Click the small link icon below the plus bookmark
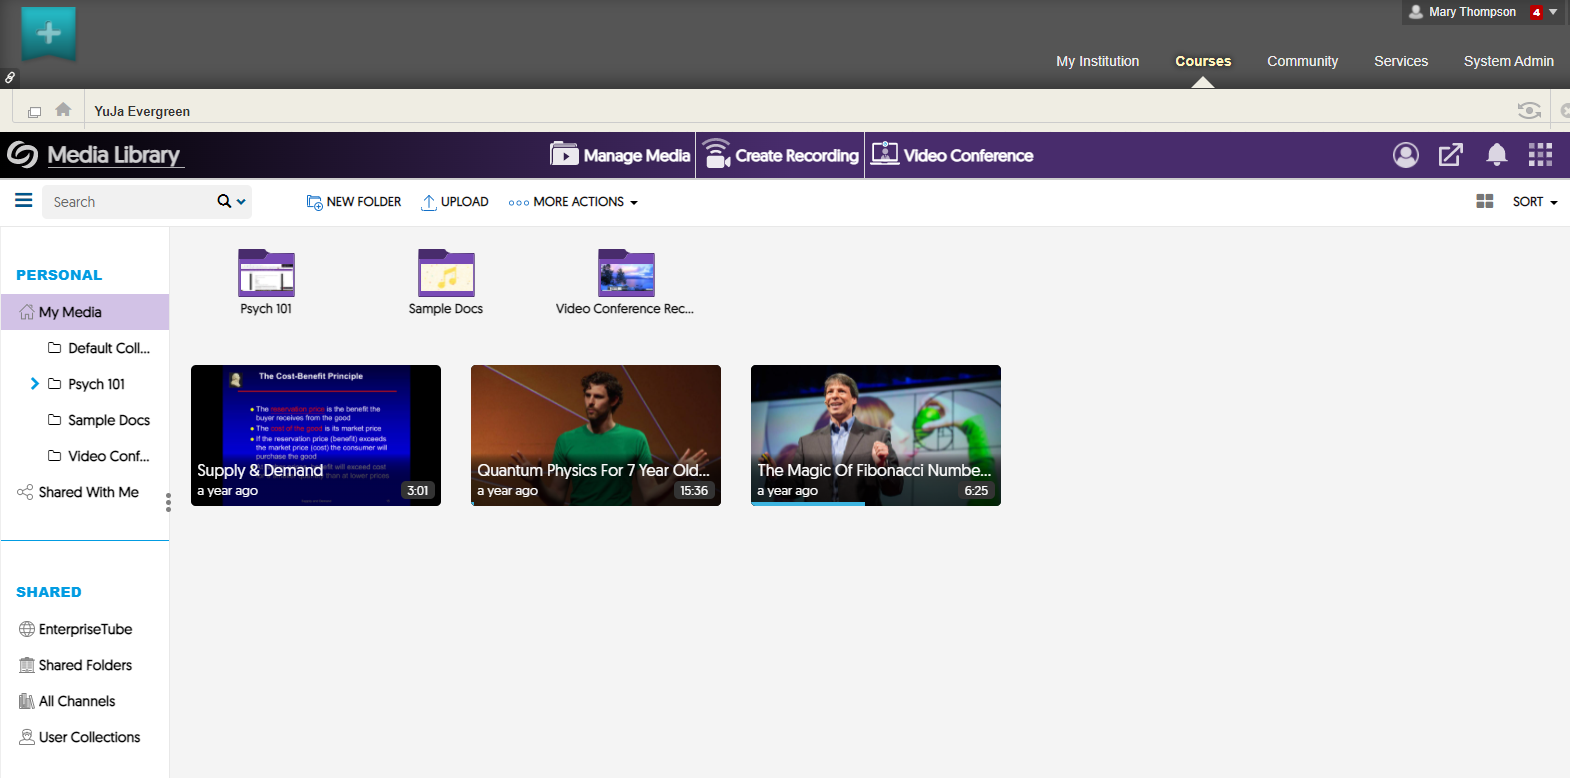The height and width of the screenshot is (778, 1570). [x=9, y=77]
